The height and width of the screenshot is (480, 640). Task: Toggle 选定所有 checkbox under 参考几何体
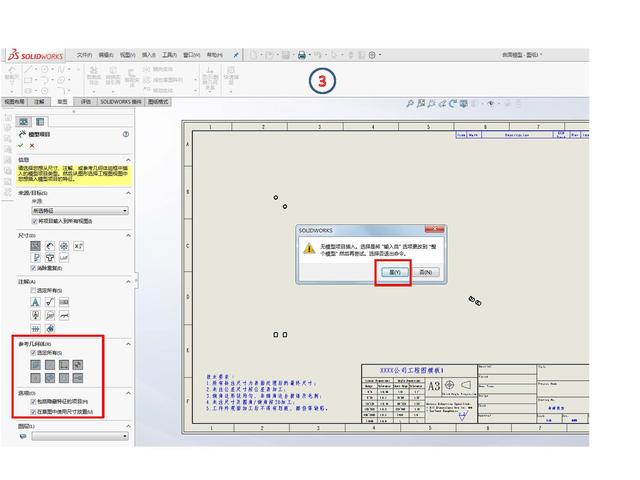click(x=34, y=353)
